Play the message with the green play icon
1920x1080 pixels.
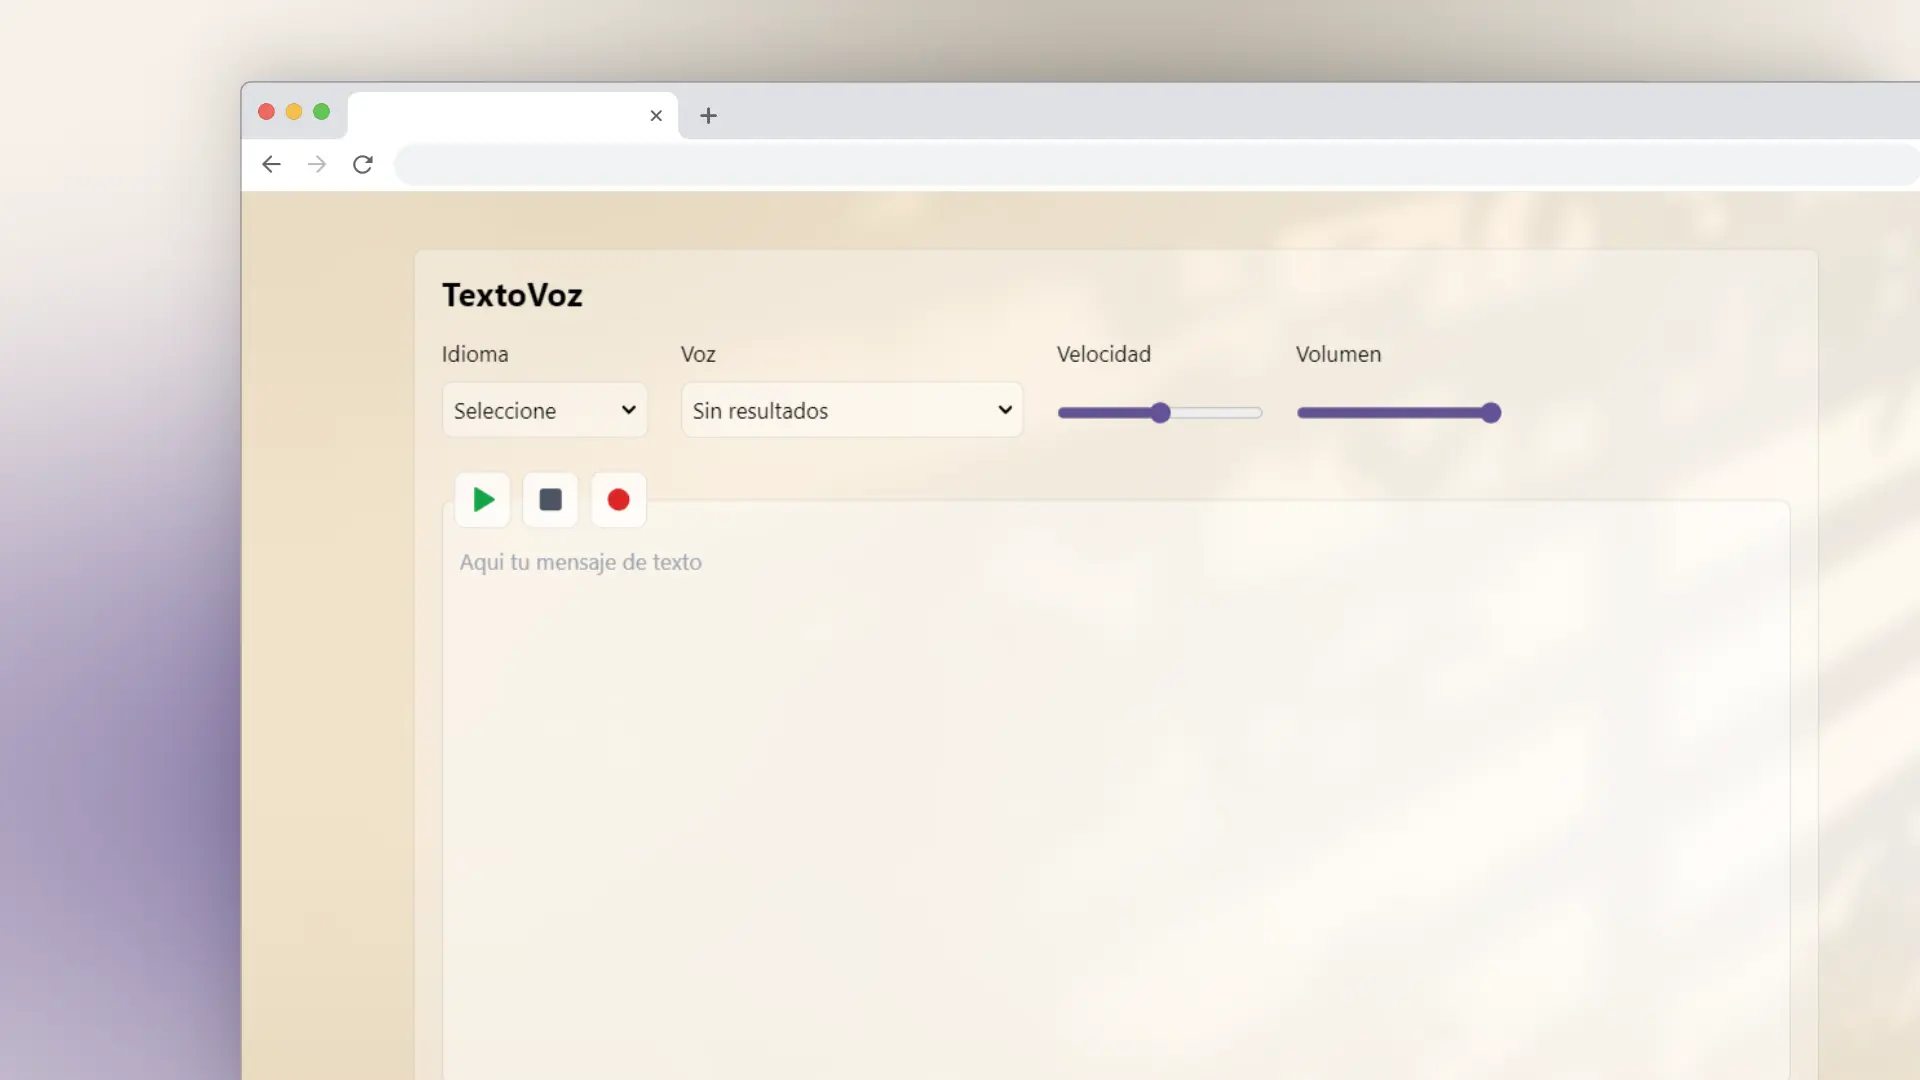tap(482, 500)
